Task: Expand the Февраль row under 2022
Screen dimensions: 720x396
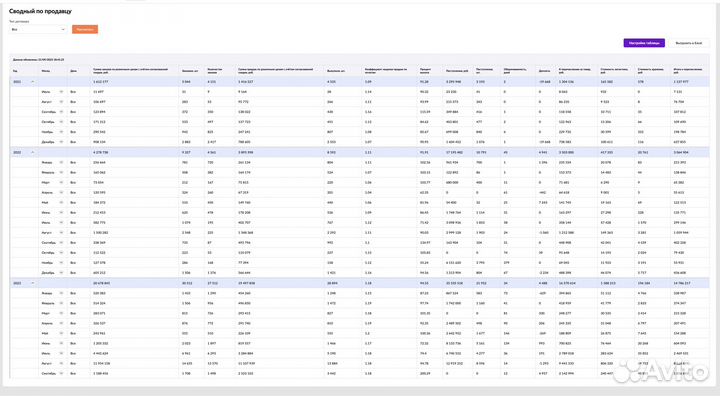Action: 61,172
